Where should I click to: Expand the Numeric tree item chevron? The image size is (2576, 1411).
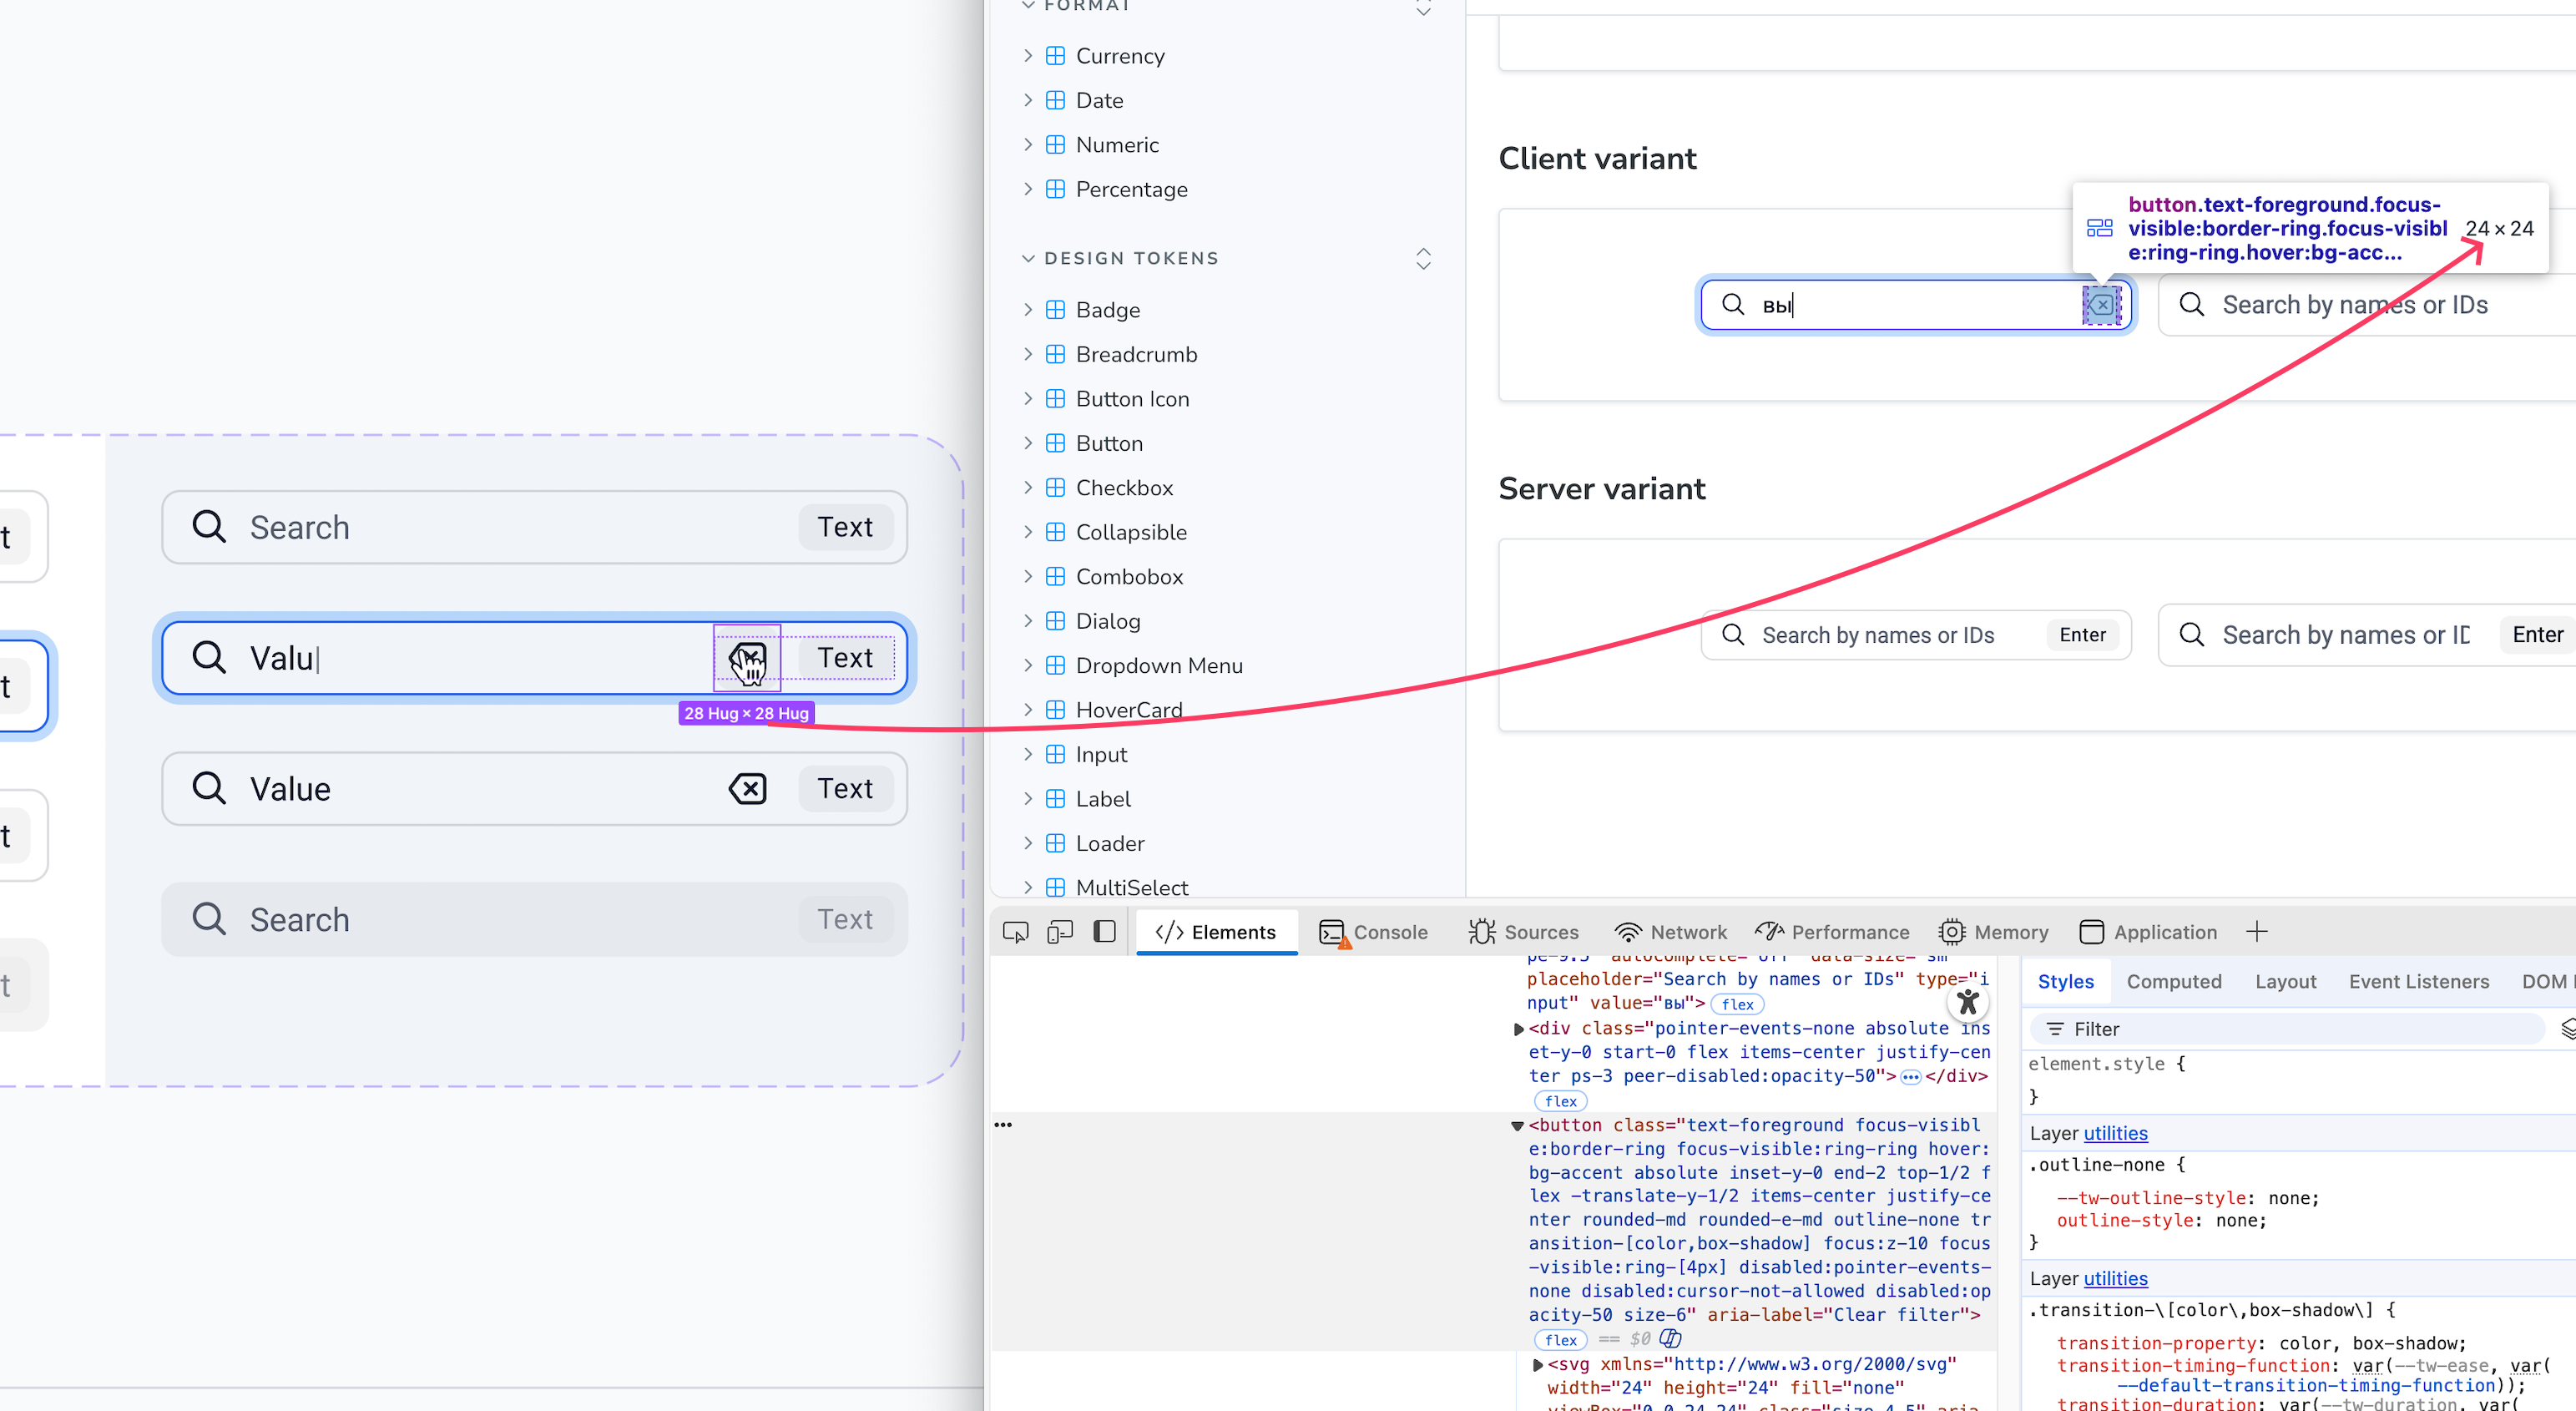(x=1028, y=144)
